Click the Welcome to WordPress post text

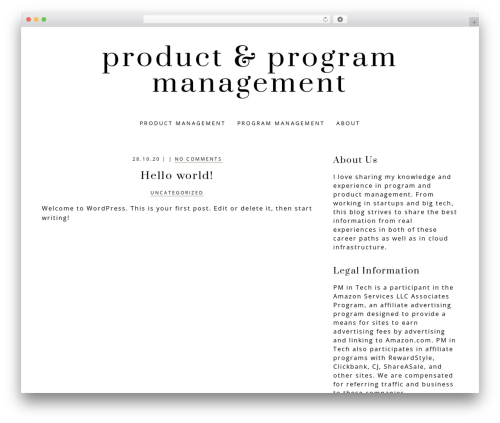pyautogui.click(x=177, y=213)
